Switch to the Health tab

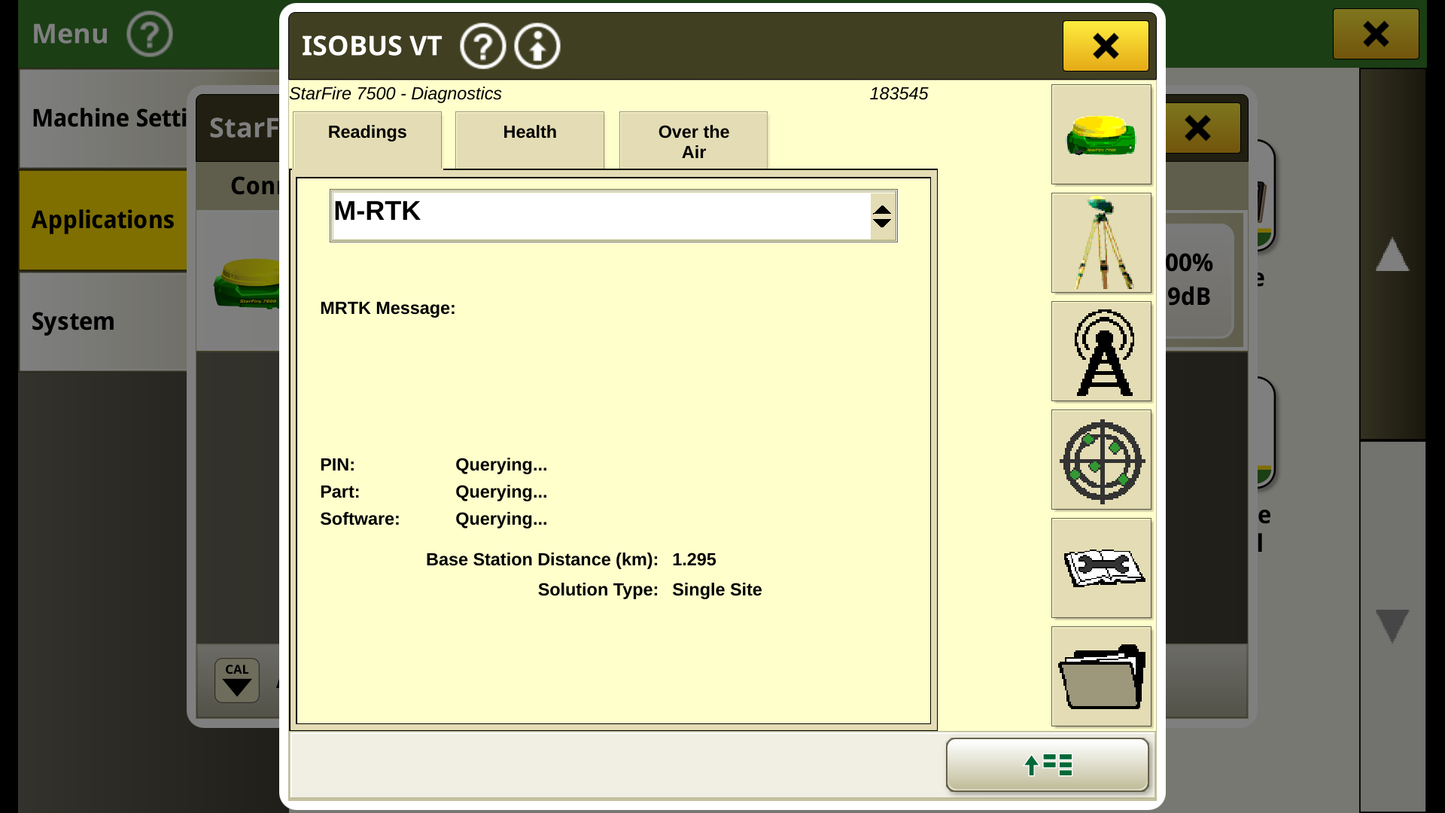point(530,140)
